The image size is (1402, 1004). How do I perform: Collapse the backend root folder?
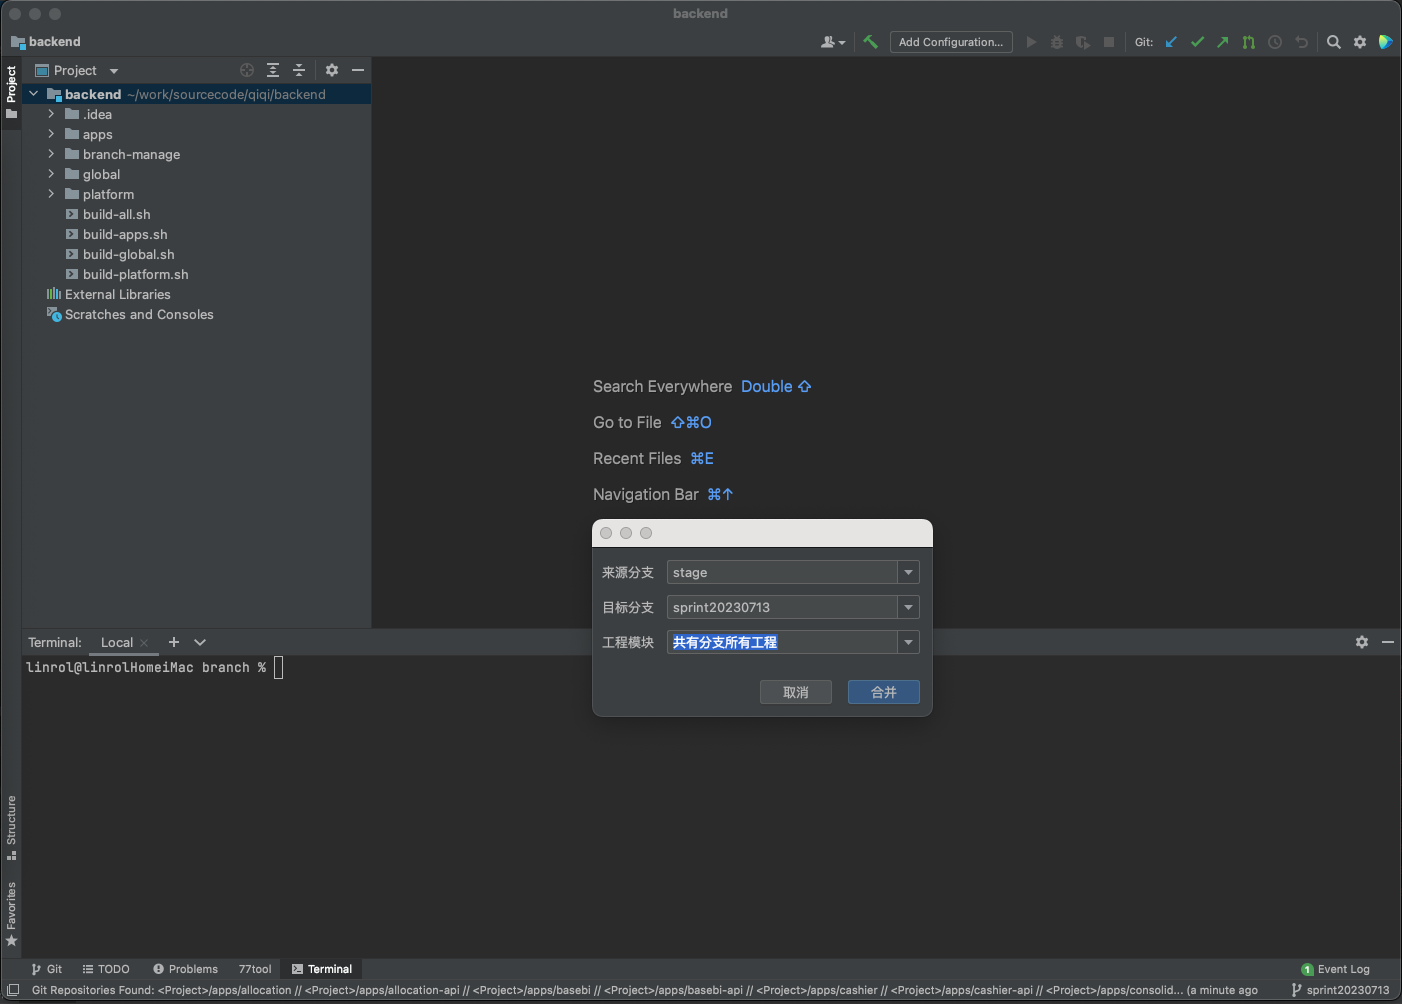pyautogui.click(x=34, y=94)
